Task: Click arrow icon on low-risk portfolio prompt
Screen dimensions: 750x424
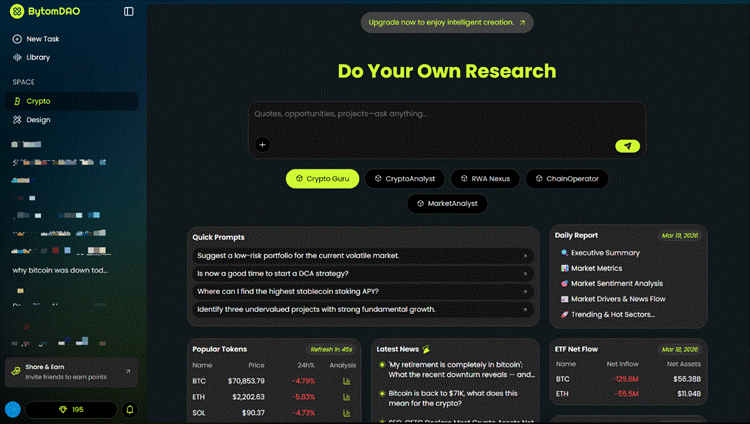Action: 525,256
